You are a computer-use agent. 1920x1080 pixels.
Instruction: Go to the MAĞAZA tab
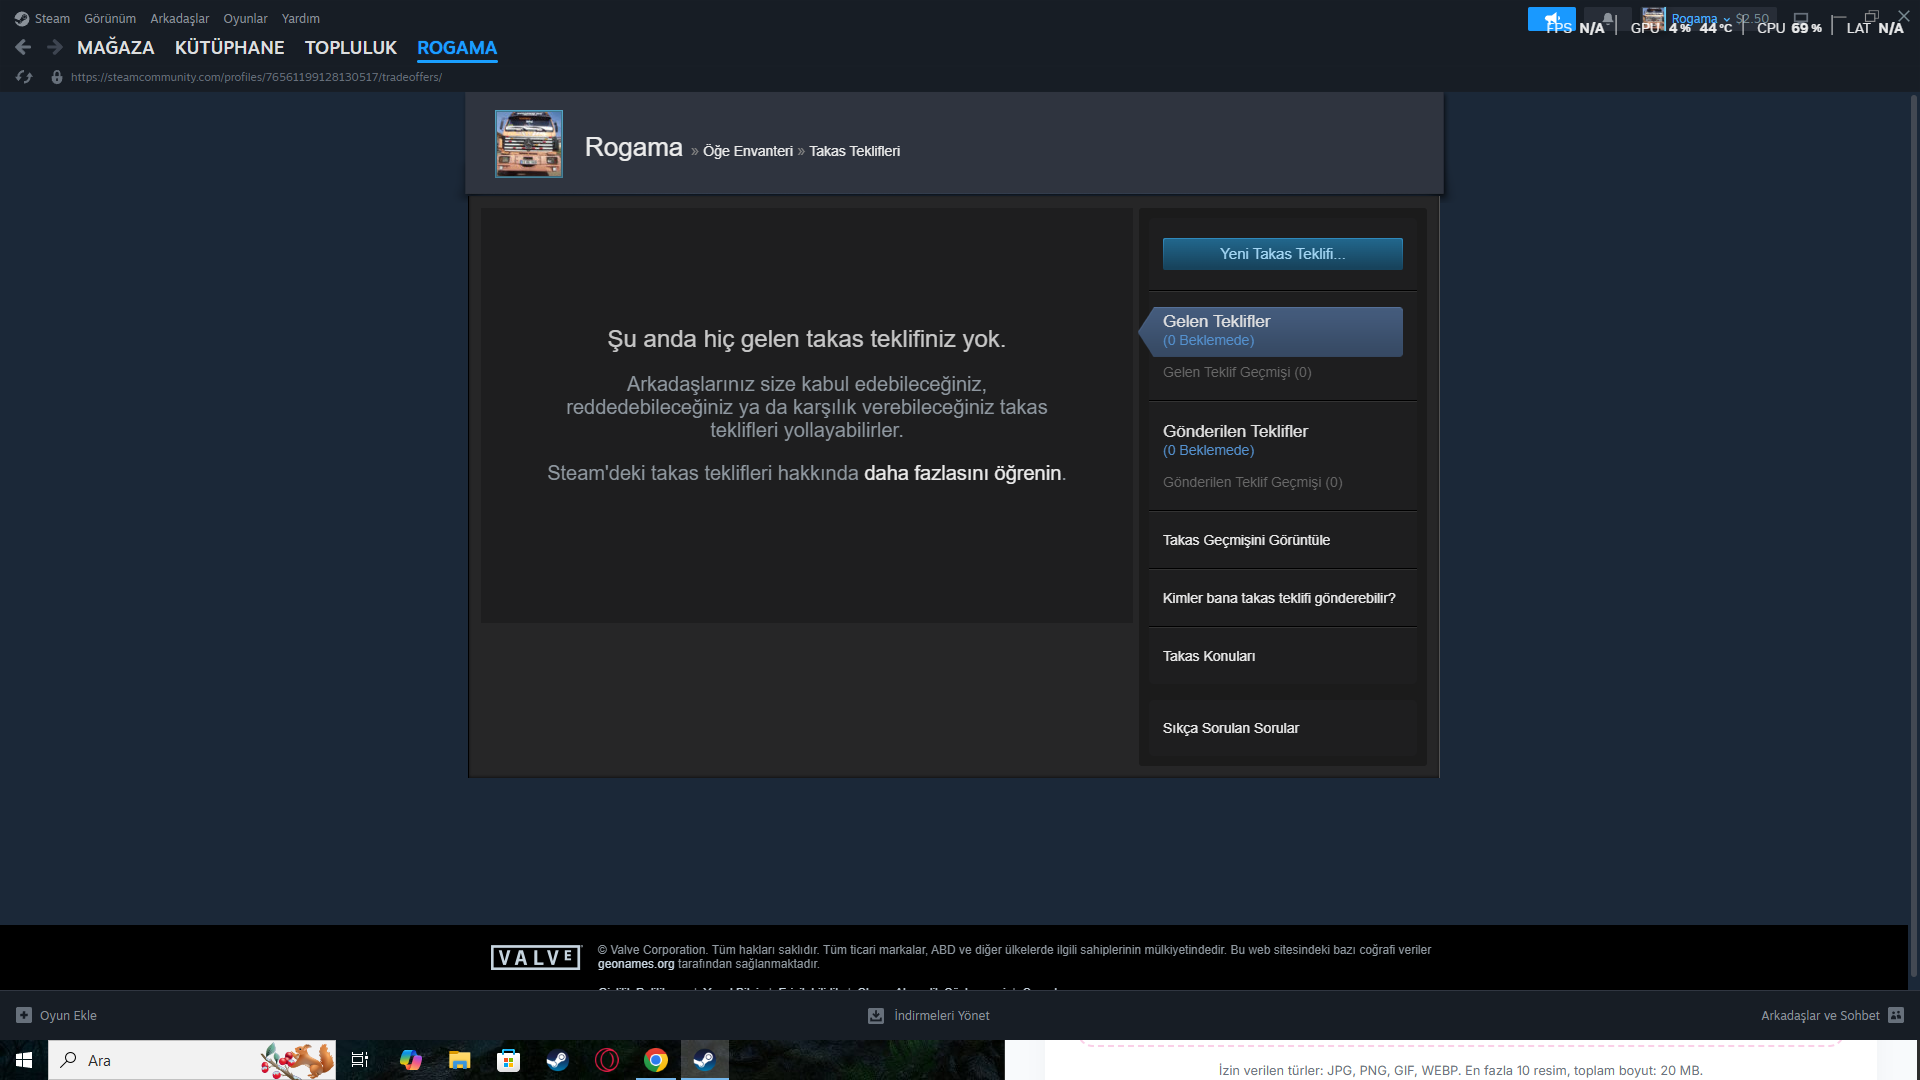pos(116,48)
